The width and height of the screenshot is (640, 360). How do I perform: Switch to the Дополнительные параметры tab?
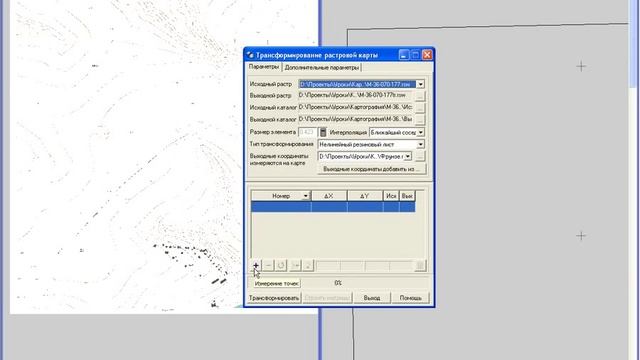pyautogui.click(x=322, y=67)
